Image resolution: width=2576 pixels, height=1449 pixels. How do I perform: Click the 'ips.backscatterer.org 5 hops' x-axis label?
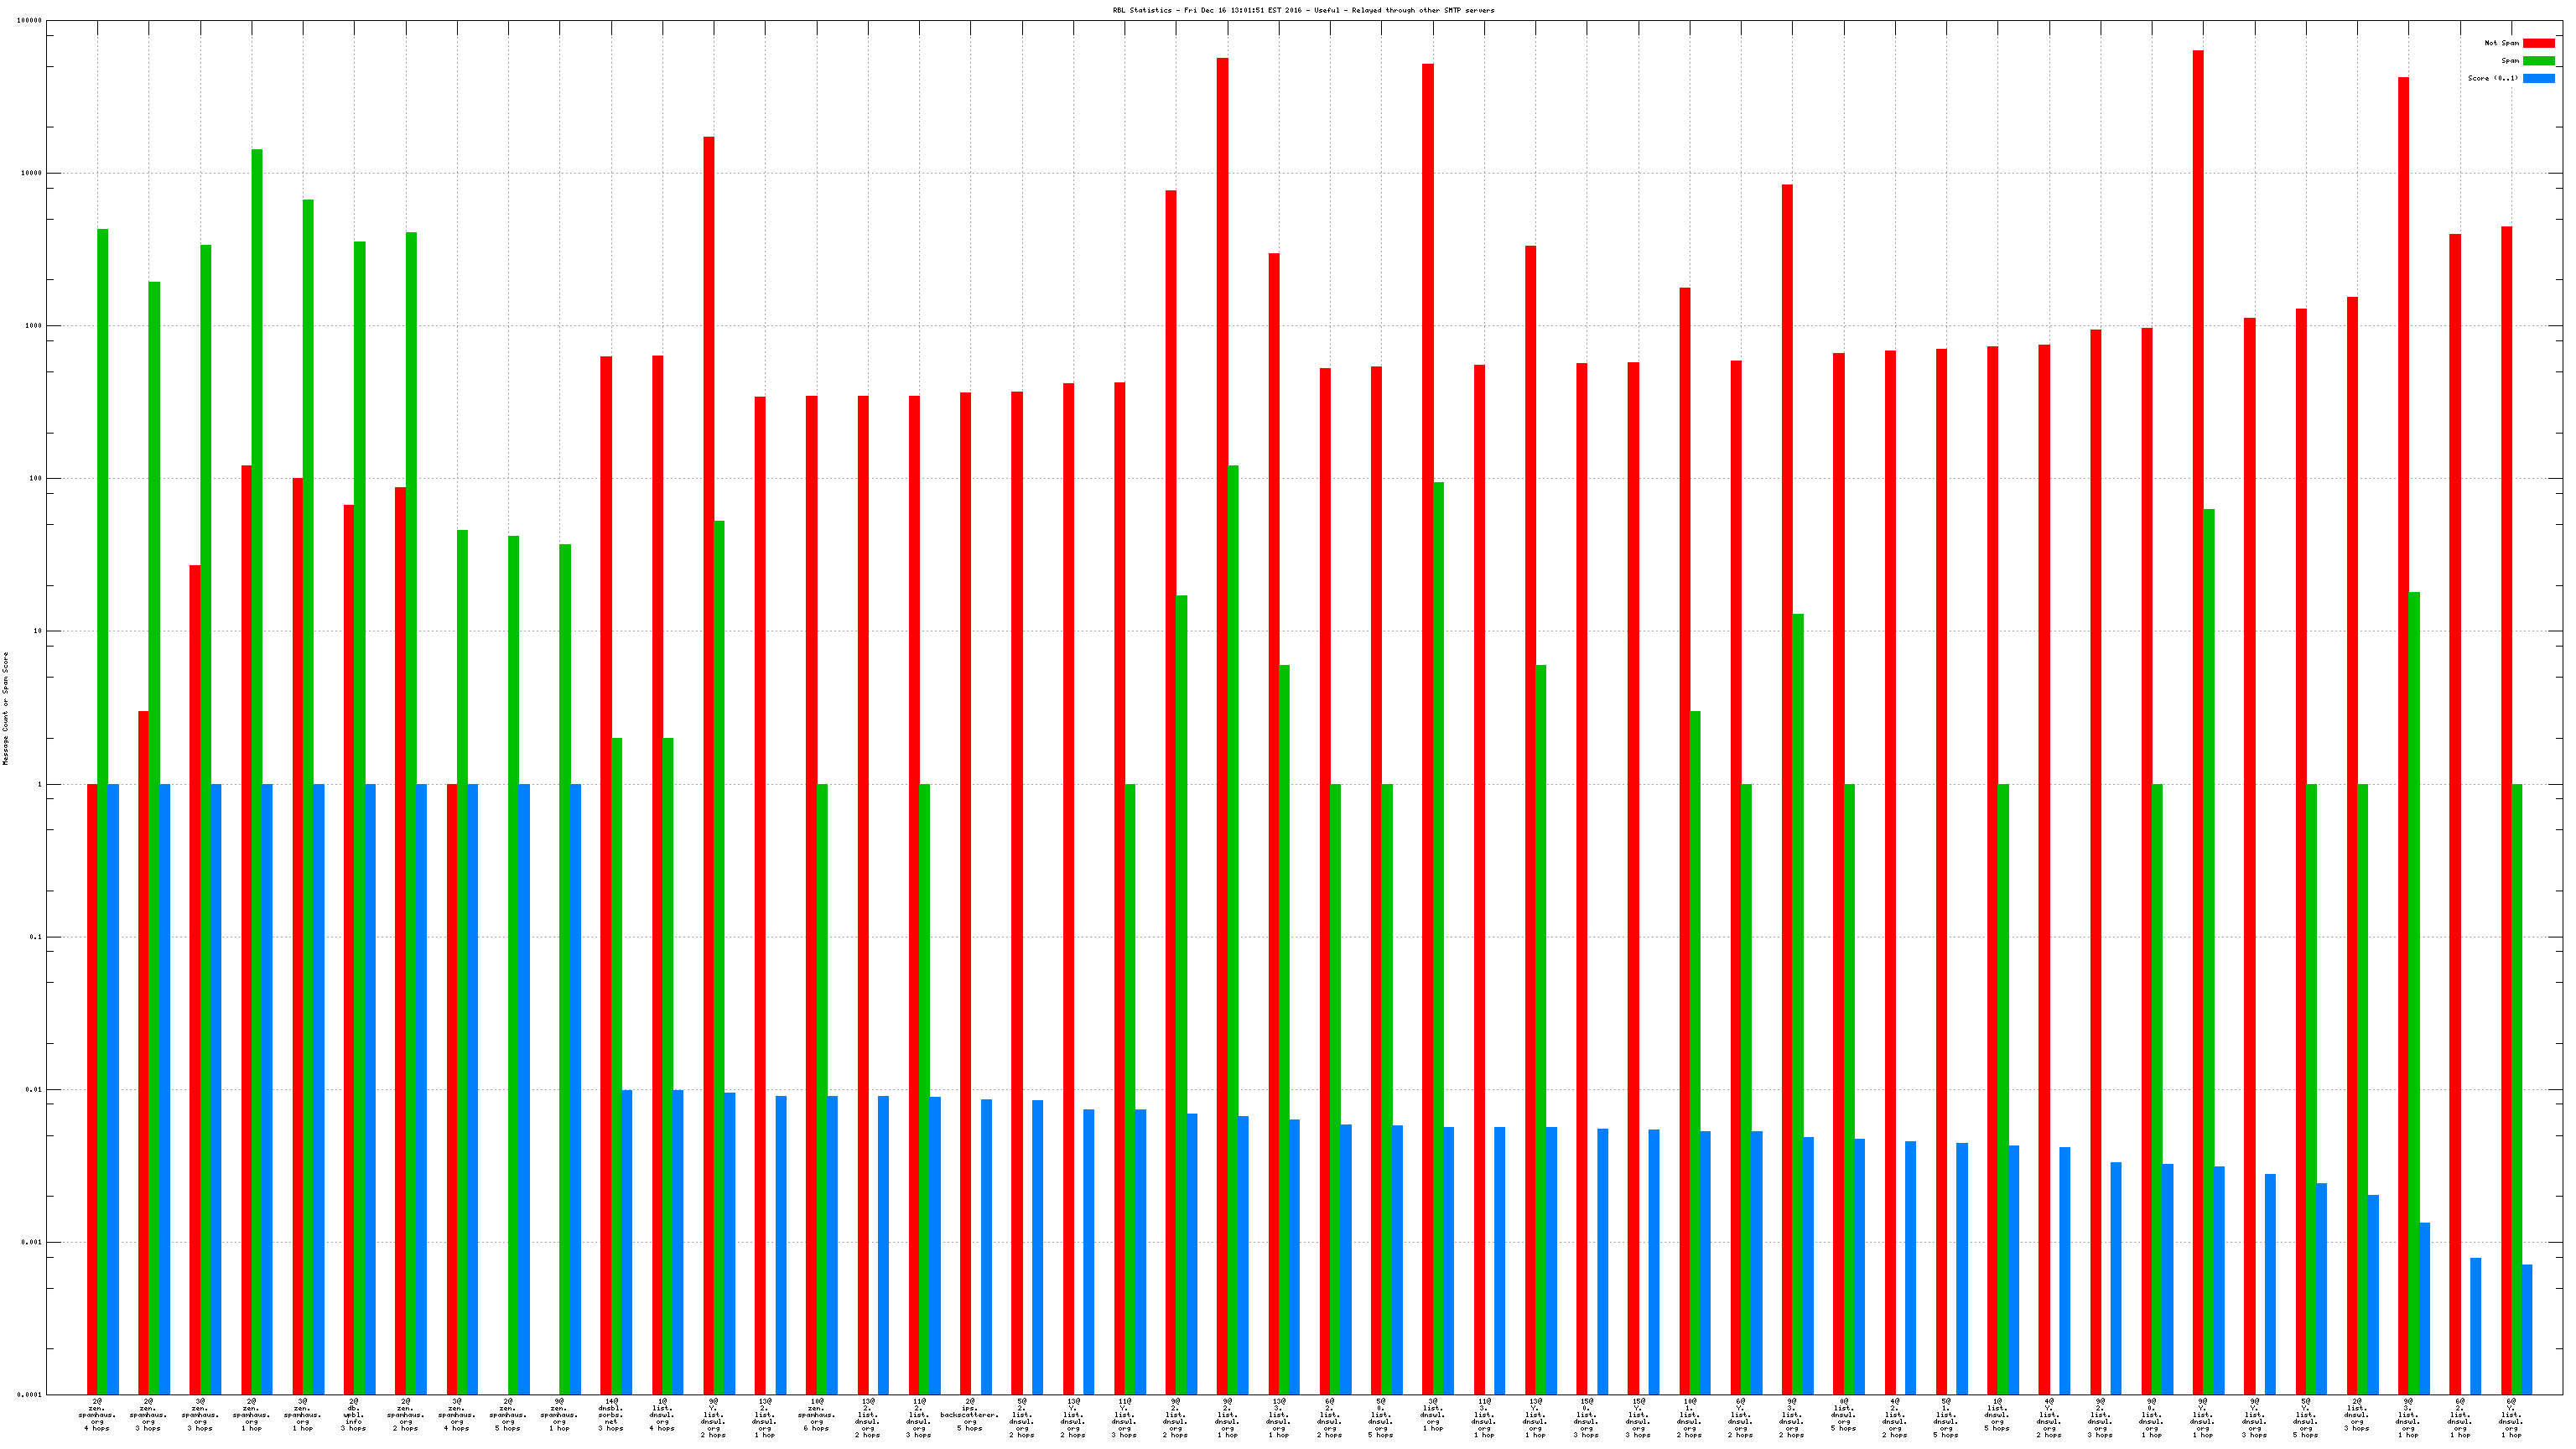point(970,1414)
